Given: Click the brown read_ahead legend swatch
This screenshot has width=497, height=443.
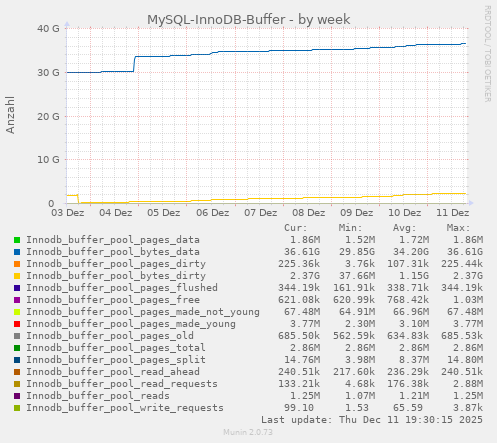Looking at the screenshot, I should click(x=17, y=372).
